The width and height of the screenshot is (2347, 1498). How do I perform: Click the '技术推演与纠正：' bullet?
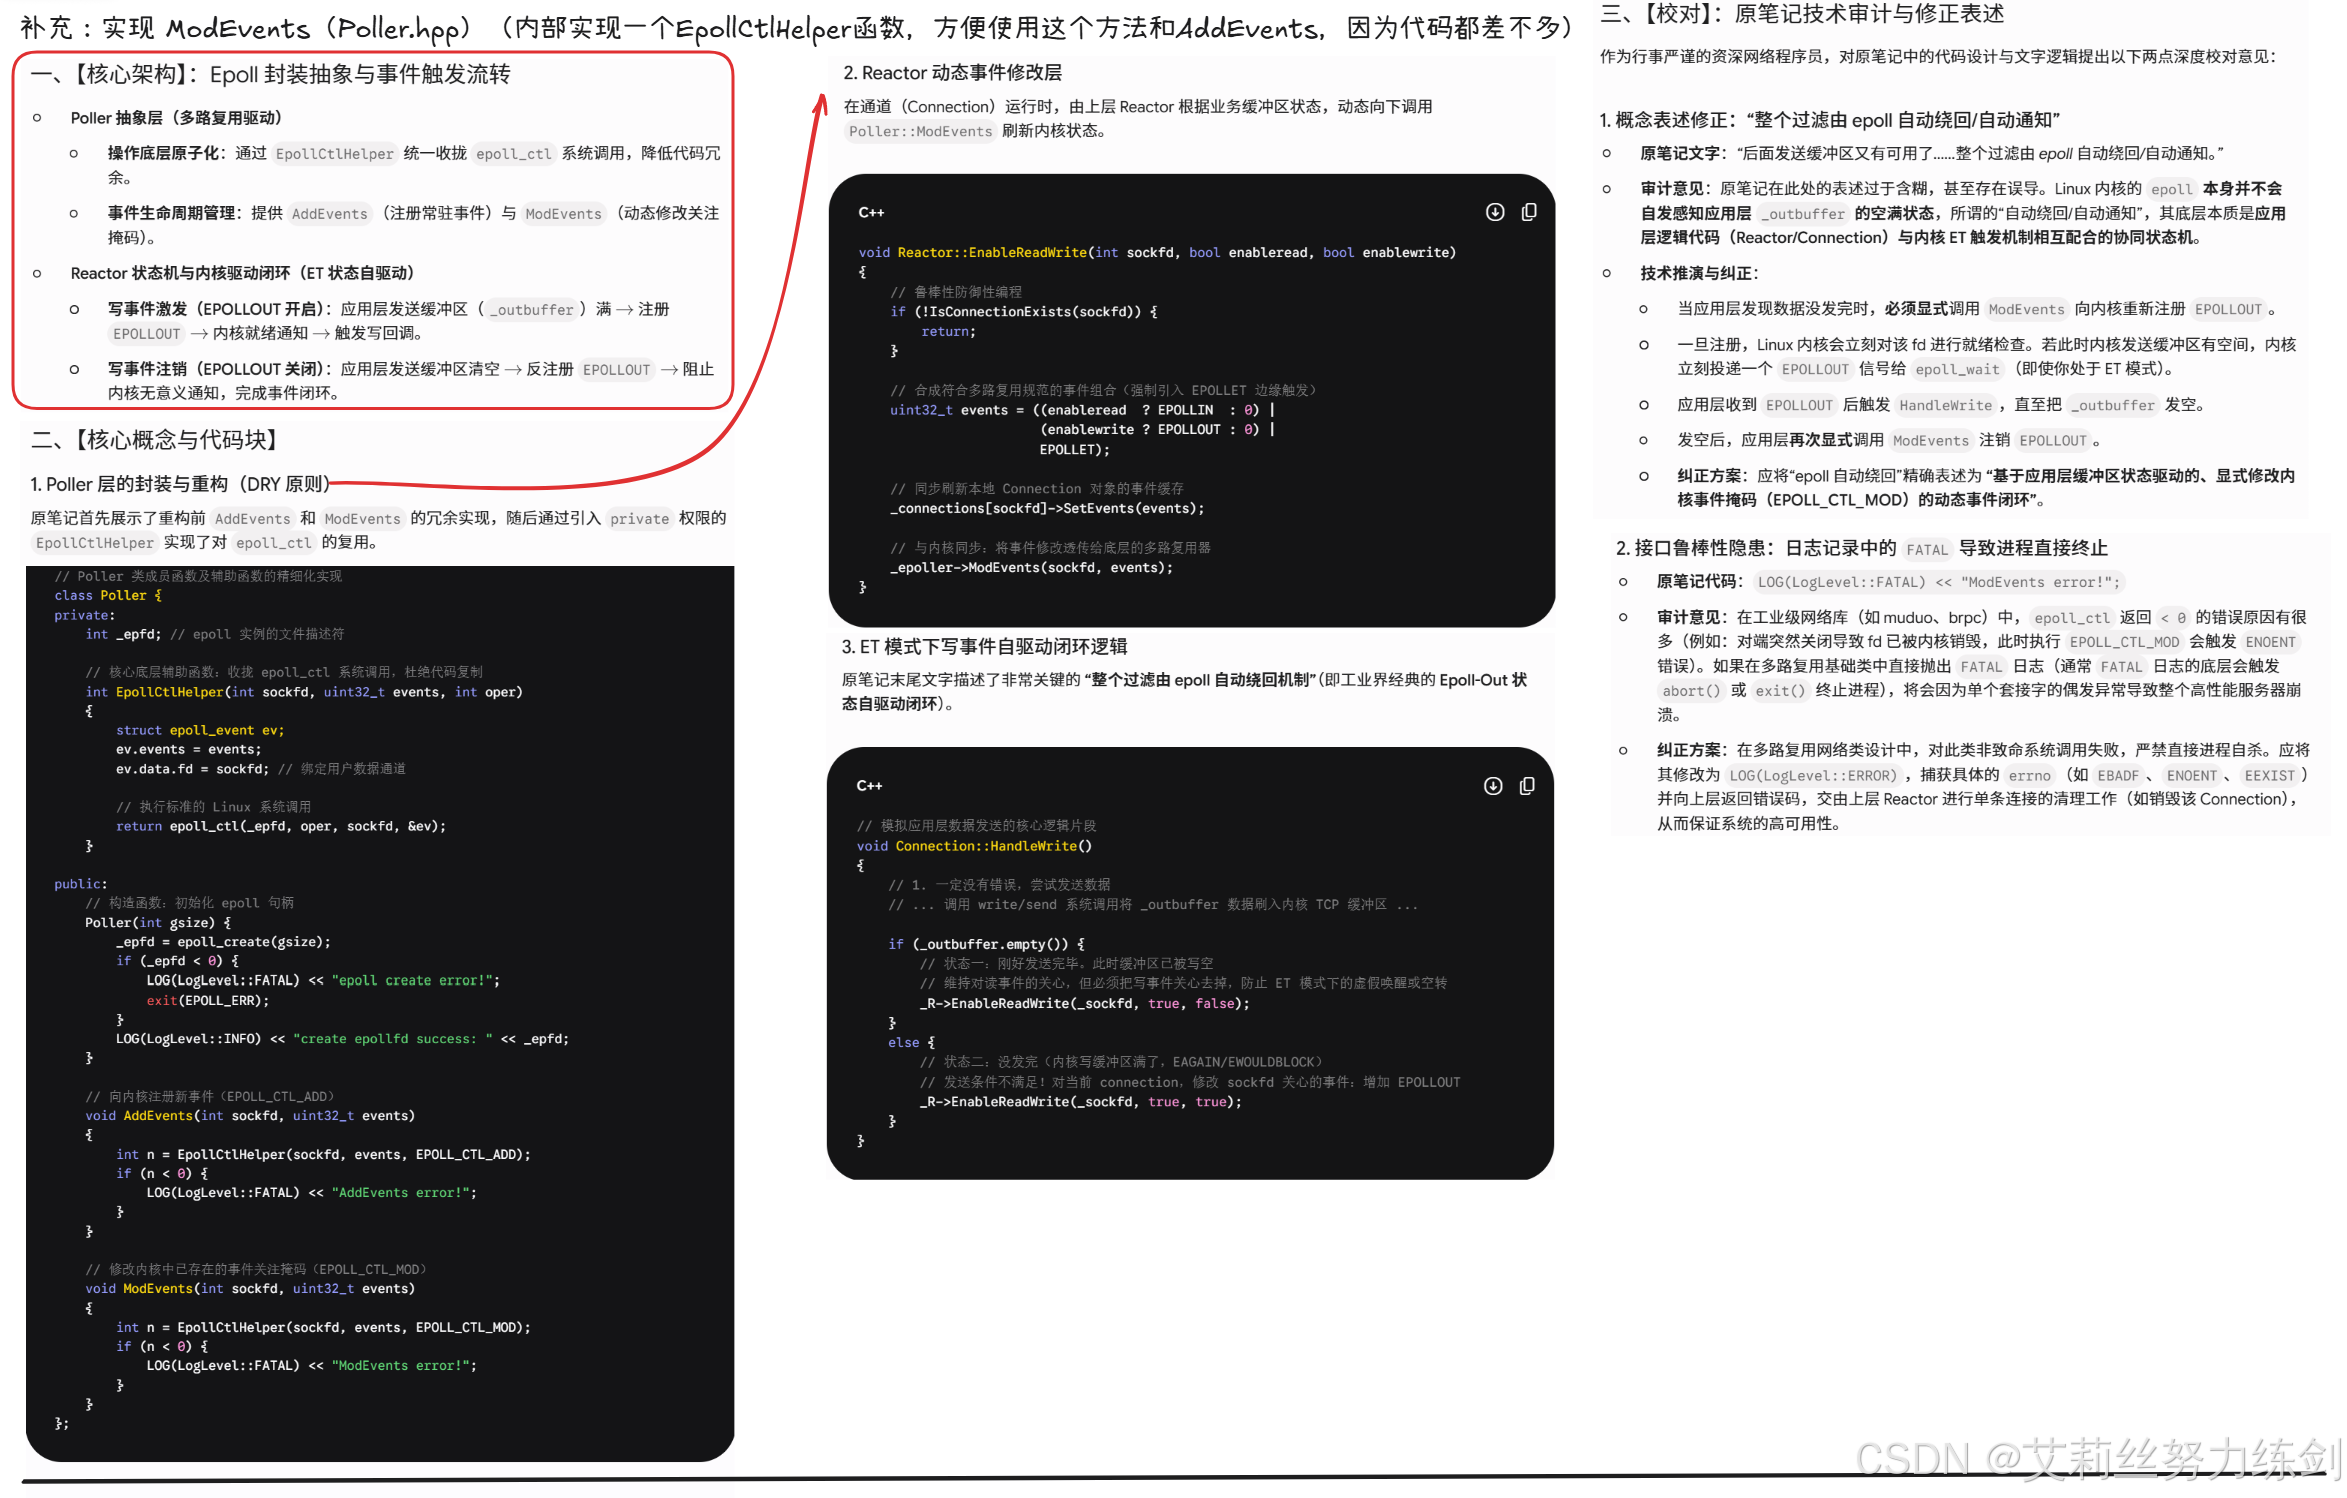[1699, 274]
